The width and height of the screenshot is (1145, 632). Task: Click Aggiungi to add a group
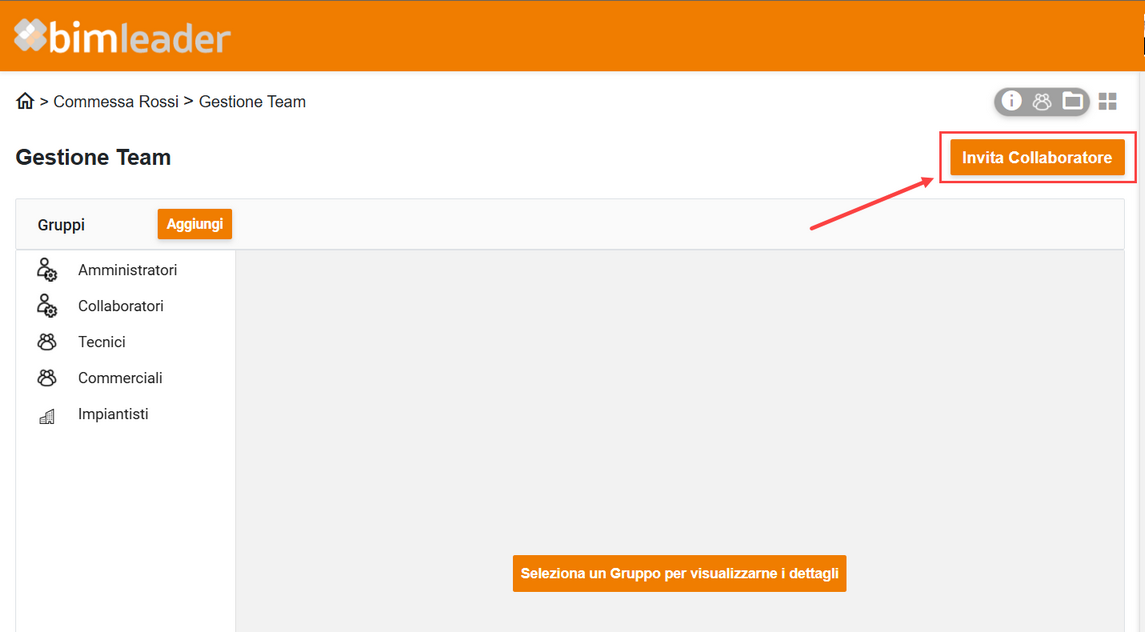coord(195,224)
